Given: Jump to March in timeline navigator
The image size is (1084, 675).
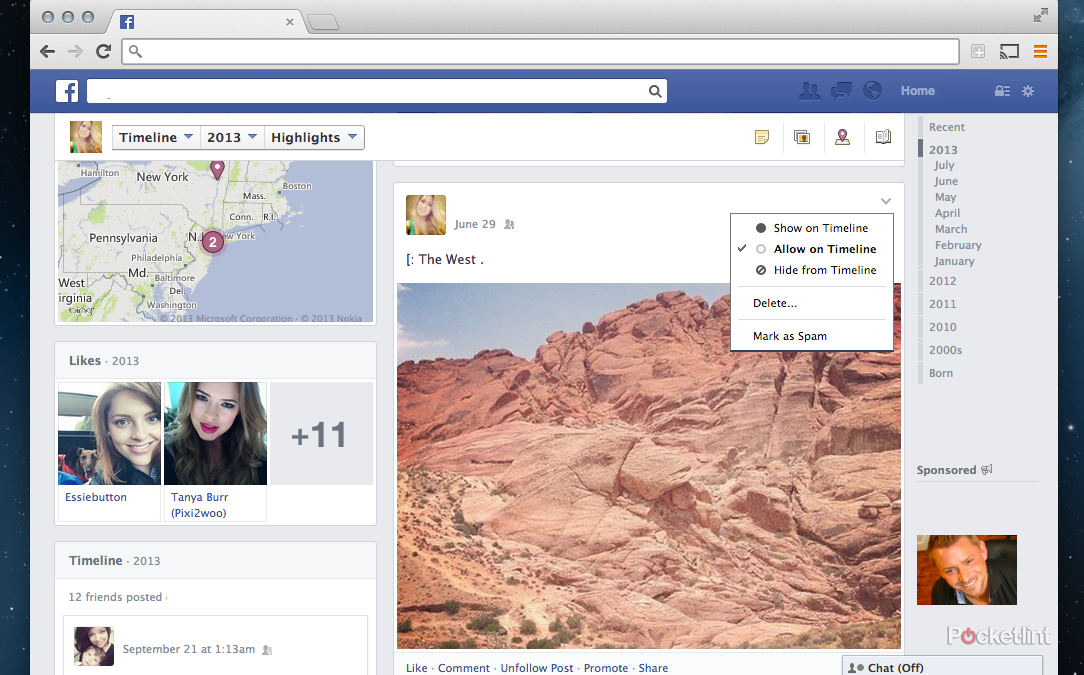Looking at the screenshot, I should (951, 229).
